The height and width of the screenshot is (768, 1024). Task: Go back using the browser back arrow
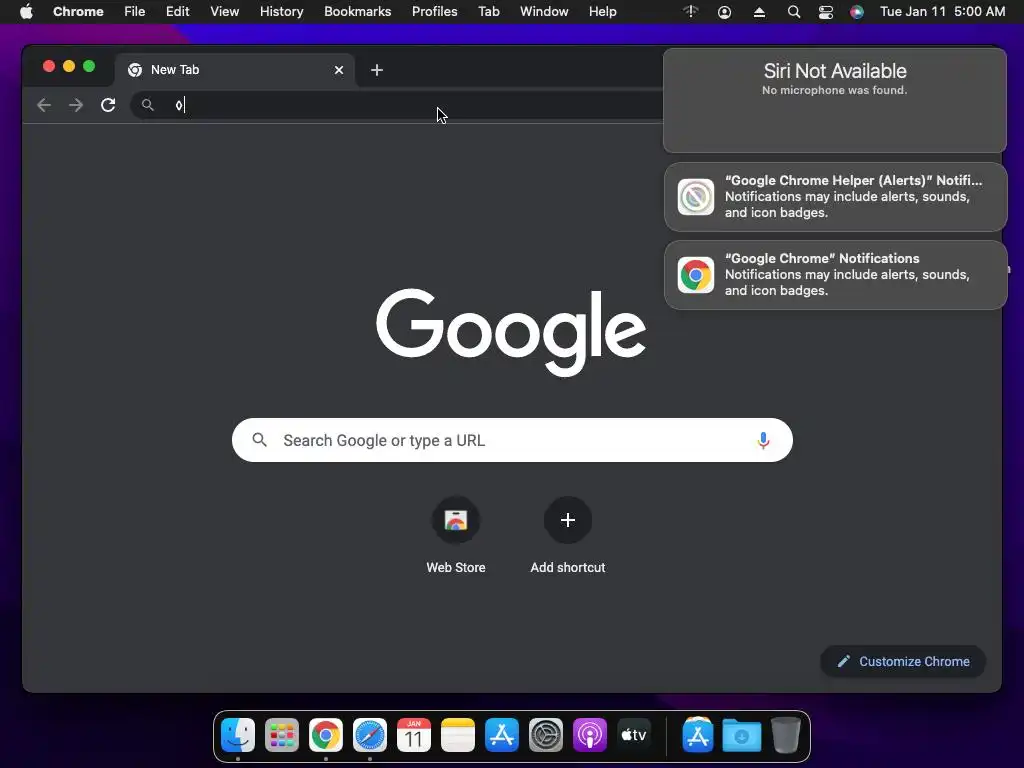pos(44,105)
